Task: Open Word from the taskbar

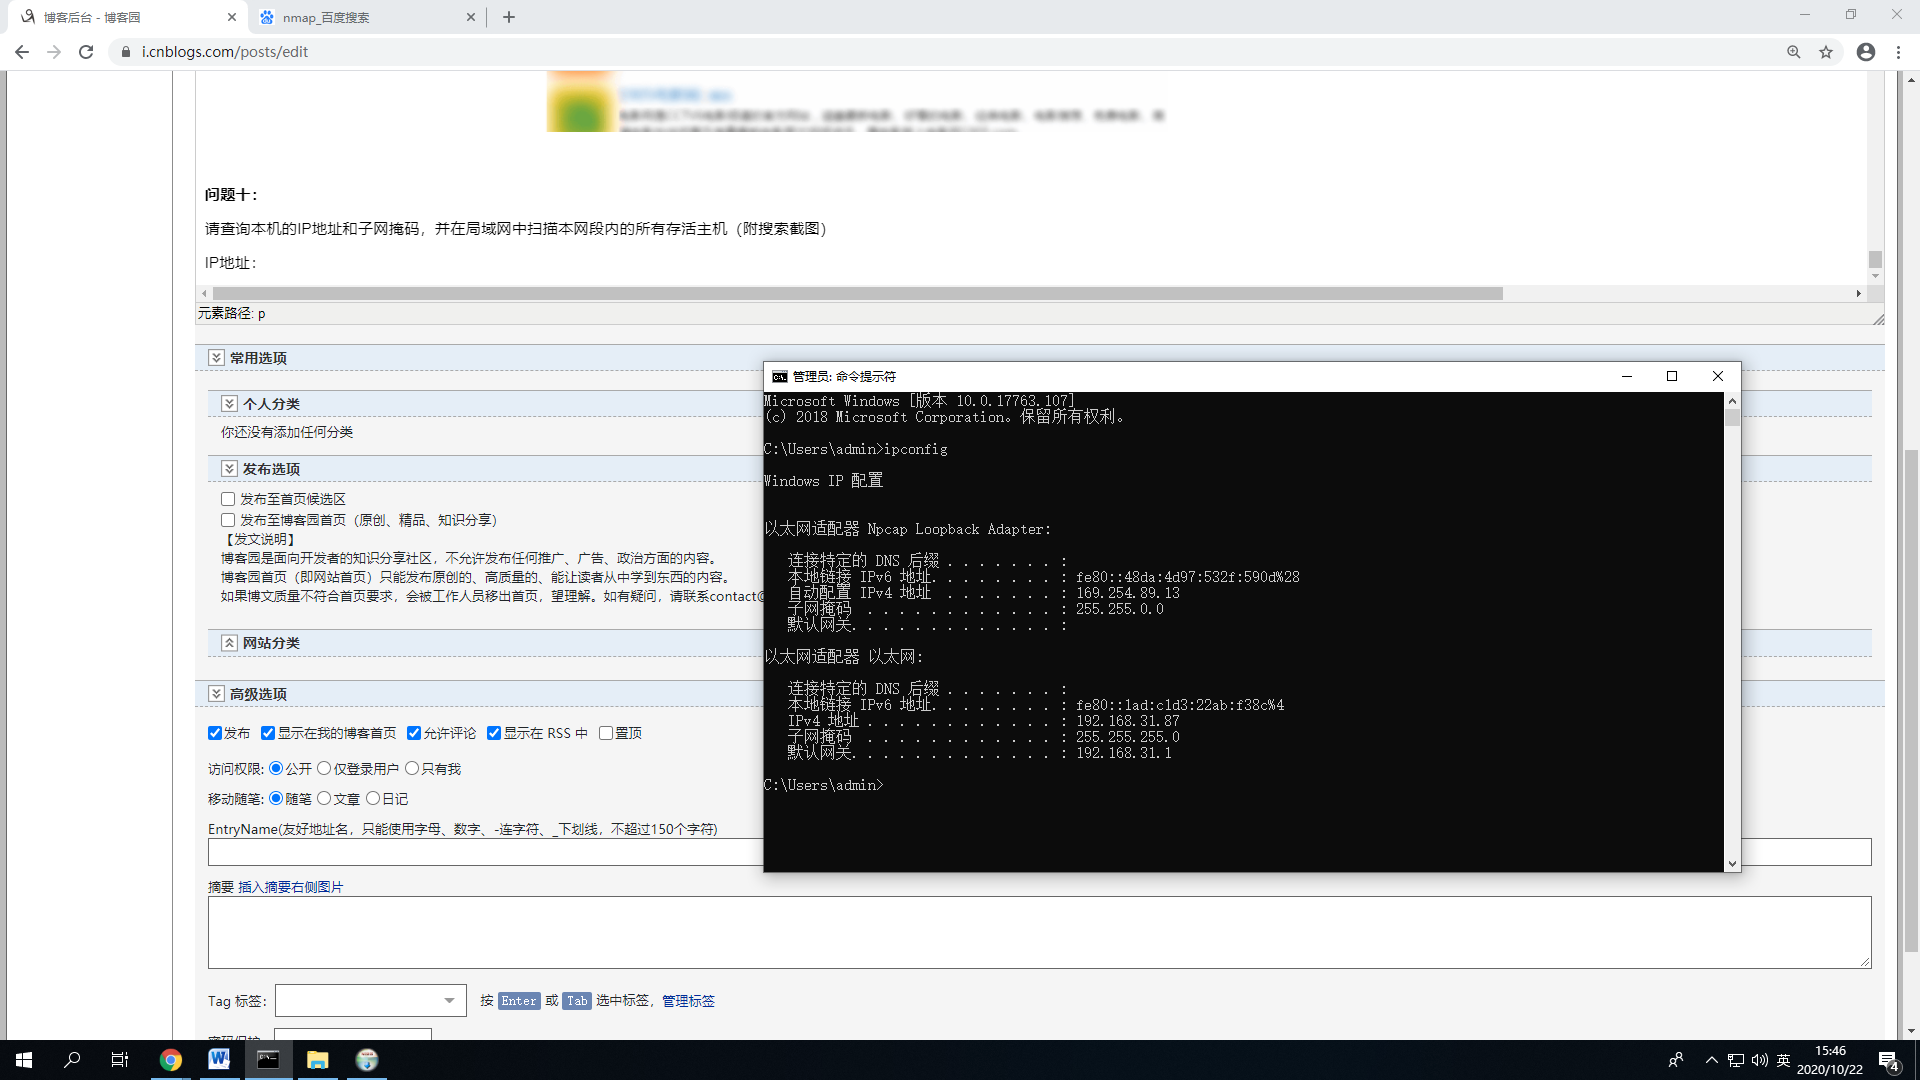Action: (219, 1060)
